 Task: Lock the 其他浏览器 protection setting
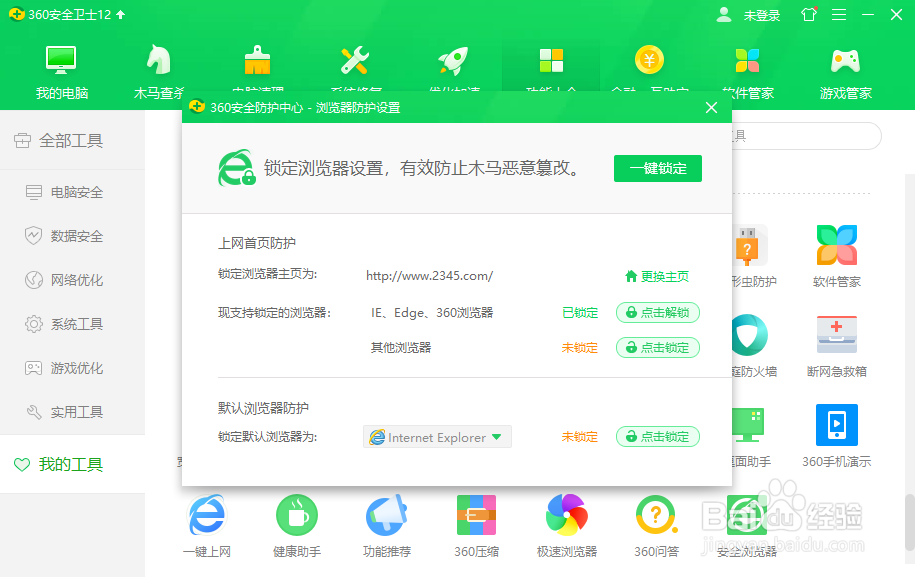[657, 347]
